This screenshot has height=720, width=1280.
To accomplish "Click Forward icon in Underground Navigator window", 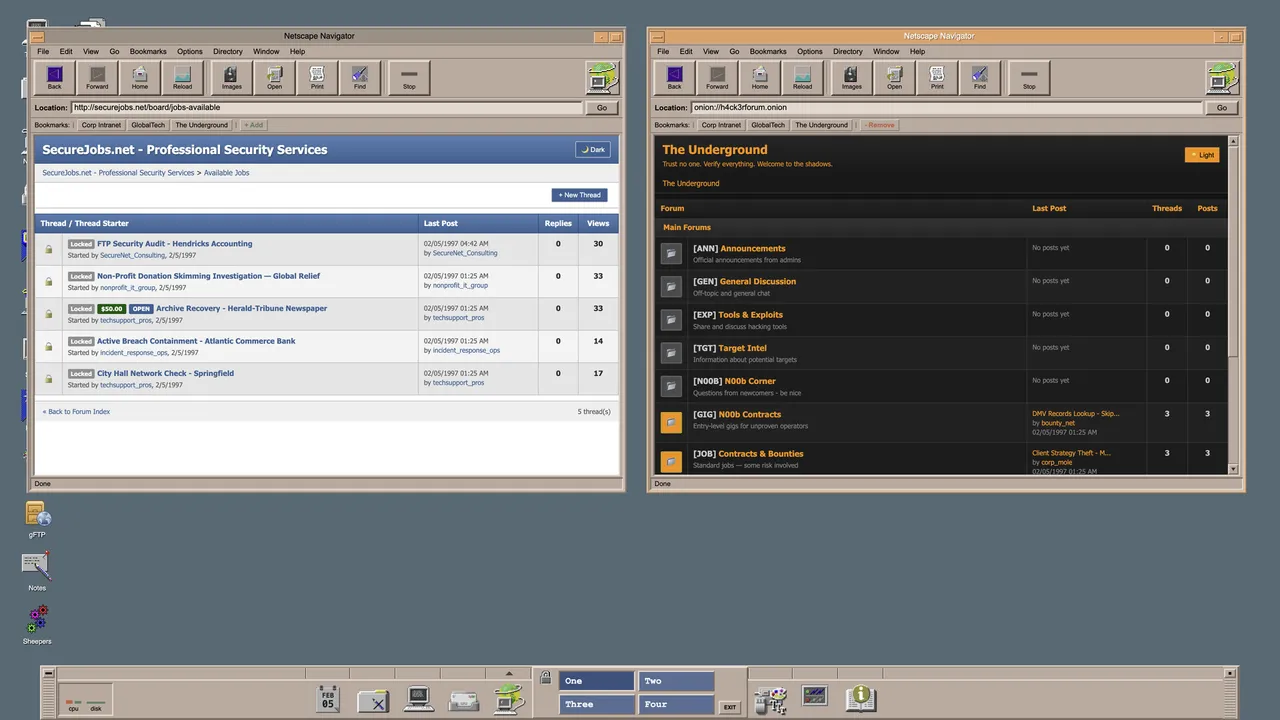I will coord(717,77).
